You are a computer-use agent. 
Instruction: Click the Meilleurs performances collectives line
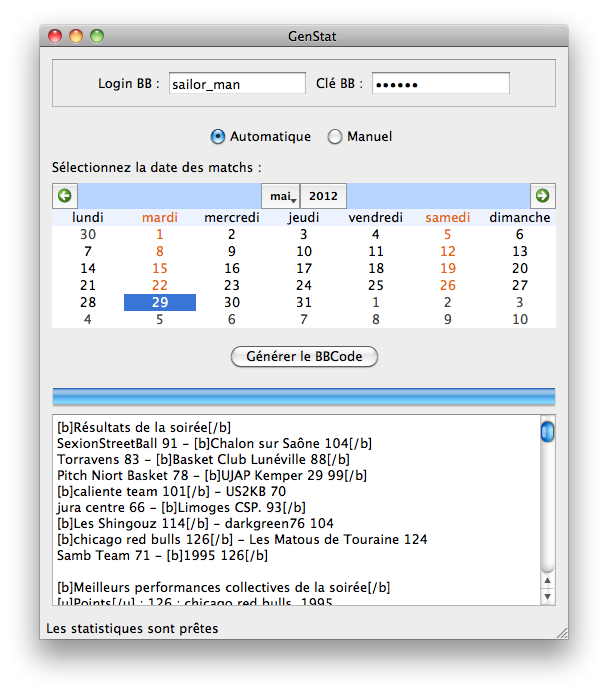click(223, 587)
